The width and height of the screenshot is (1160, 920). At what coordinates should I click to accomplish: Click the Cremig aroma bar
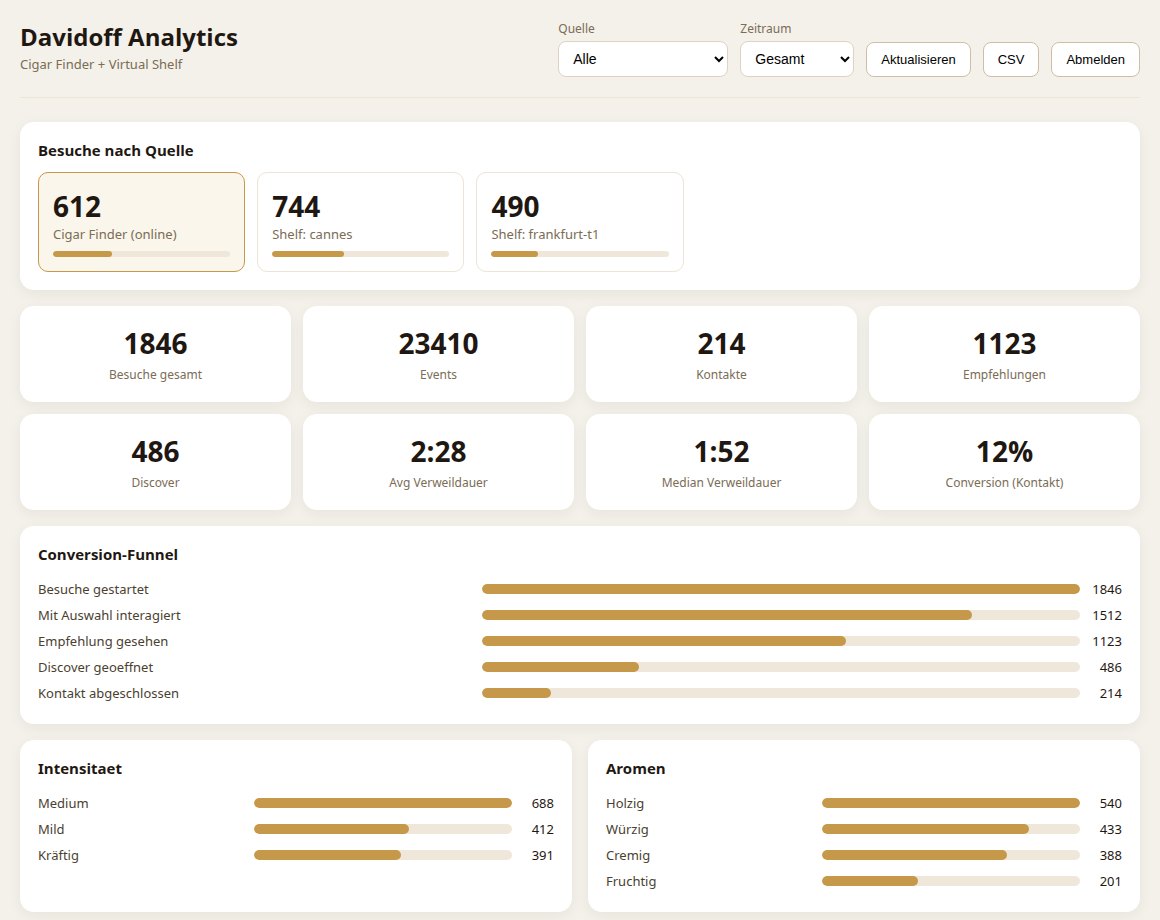951,855
